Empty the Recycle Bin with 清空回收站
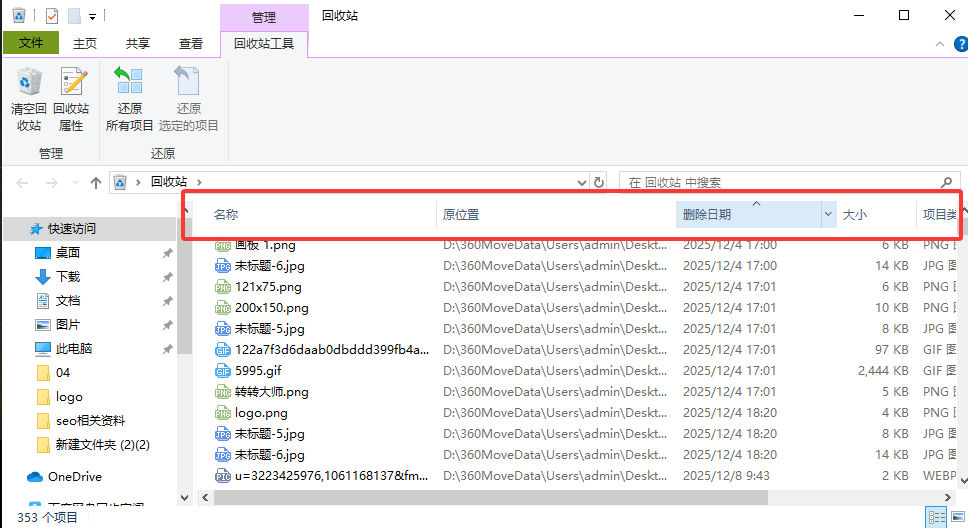The height and width of the screenshot is (528, 968). [x=28, y=99]
